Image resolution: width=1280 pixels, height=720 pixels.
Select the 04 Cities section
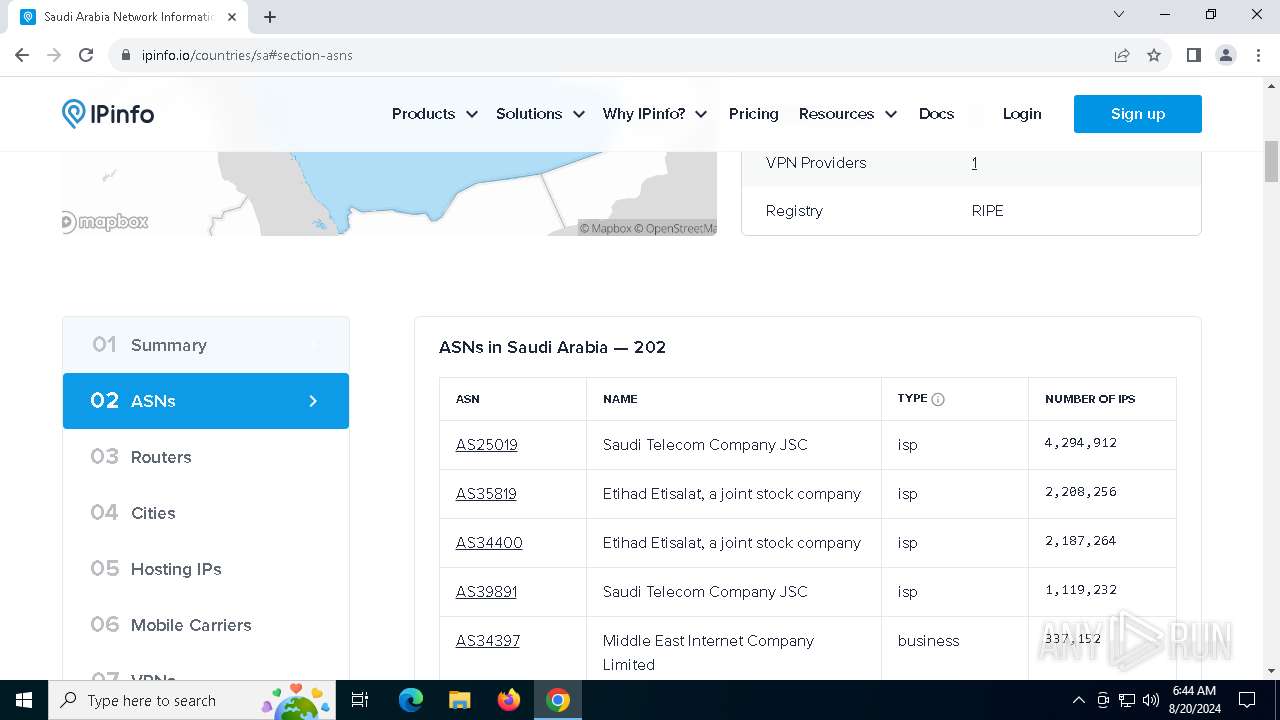pyautogui.click(x=206, y=513)
